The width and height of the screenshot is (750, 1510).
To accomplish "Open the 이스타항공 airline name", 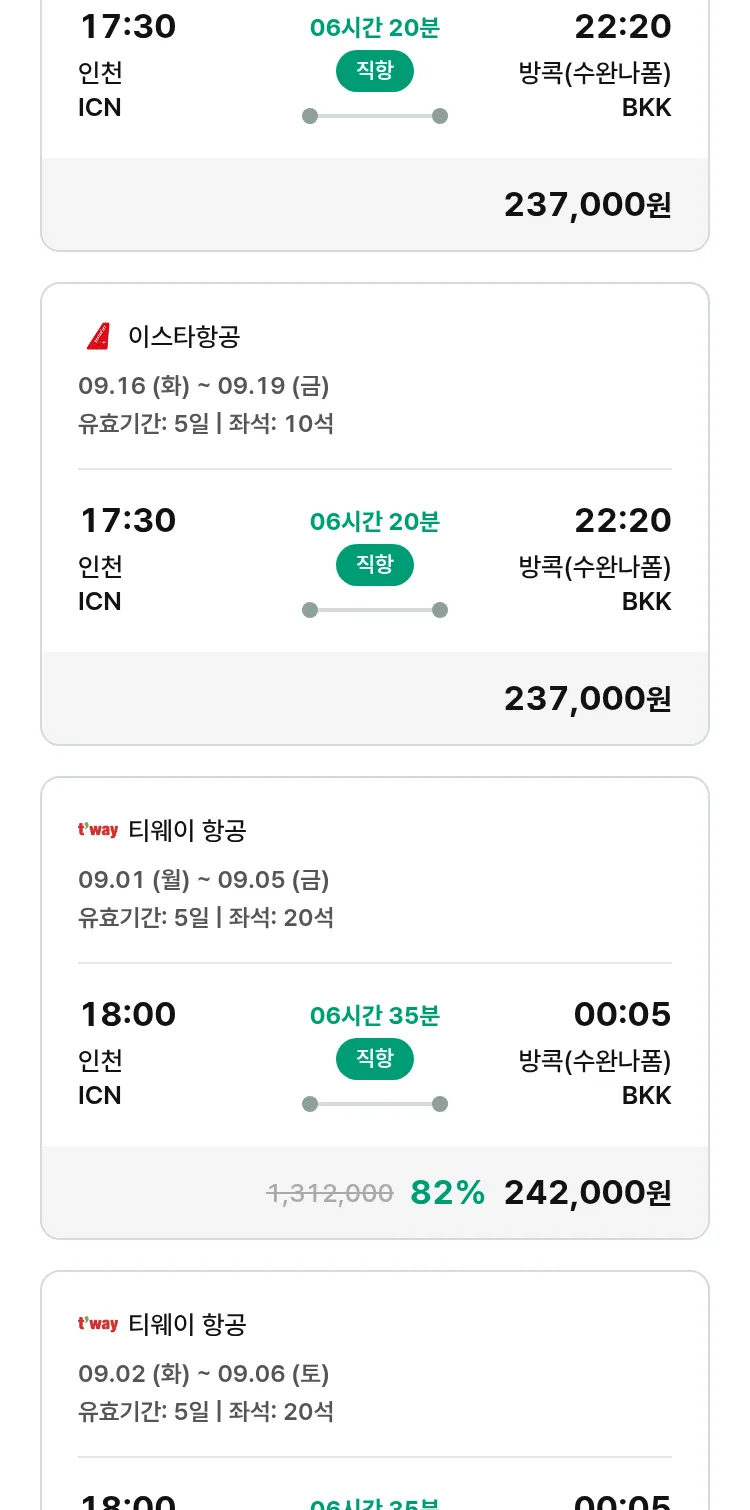I will click(x=184, y=337).
